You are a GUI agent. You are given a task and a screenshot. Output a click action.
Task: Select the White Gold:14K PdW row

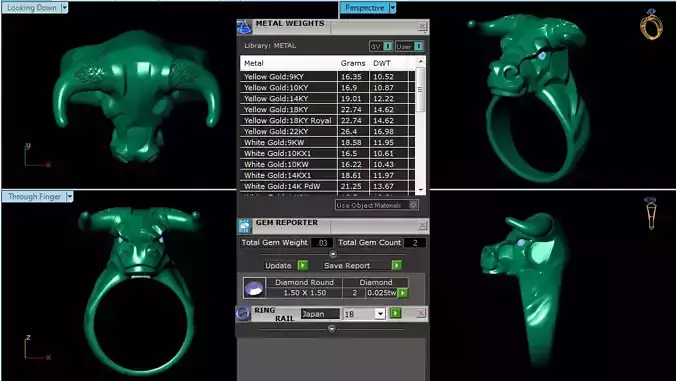[328, 187]
